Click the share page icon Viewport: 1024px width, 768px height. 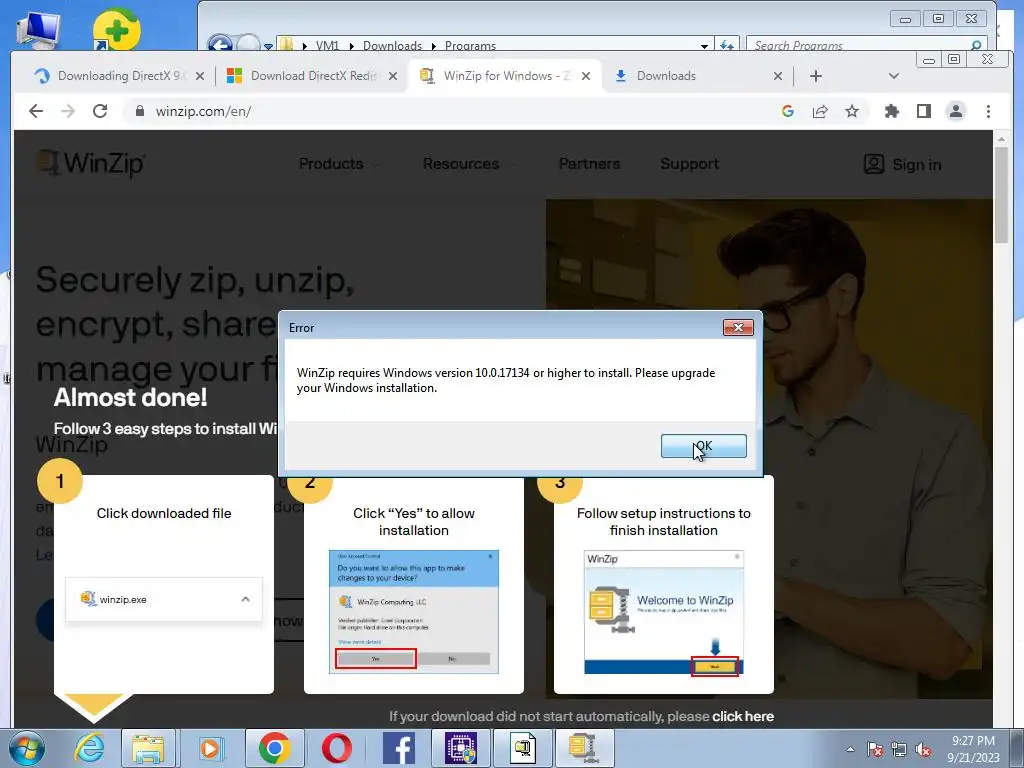coord(820,111)
